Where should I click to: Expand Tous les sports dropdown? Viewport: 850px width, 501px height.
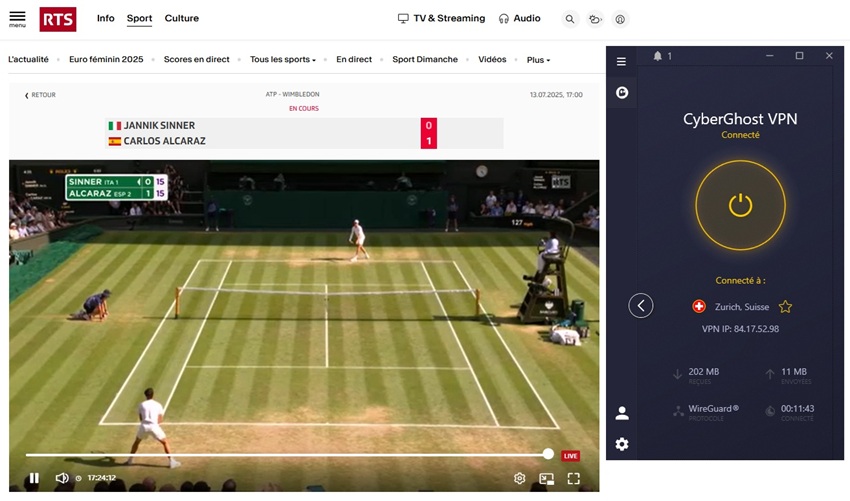pos(282,60)
